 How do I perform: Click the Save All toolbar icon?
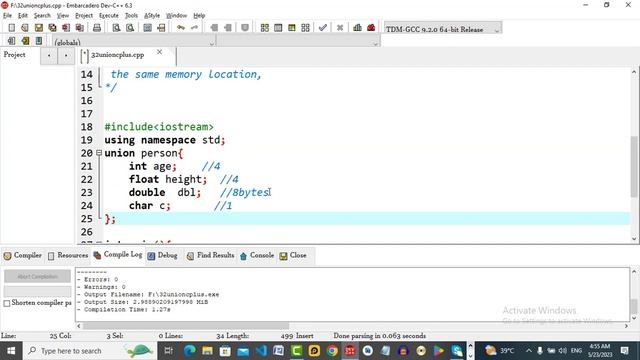[52, 28]
